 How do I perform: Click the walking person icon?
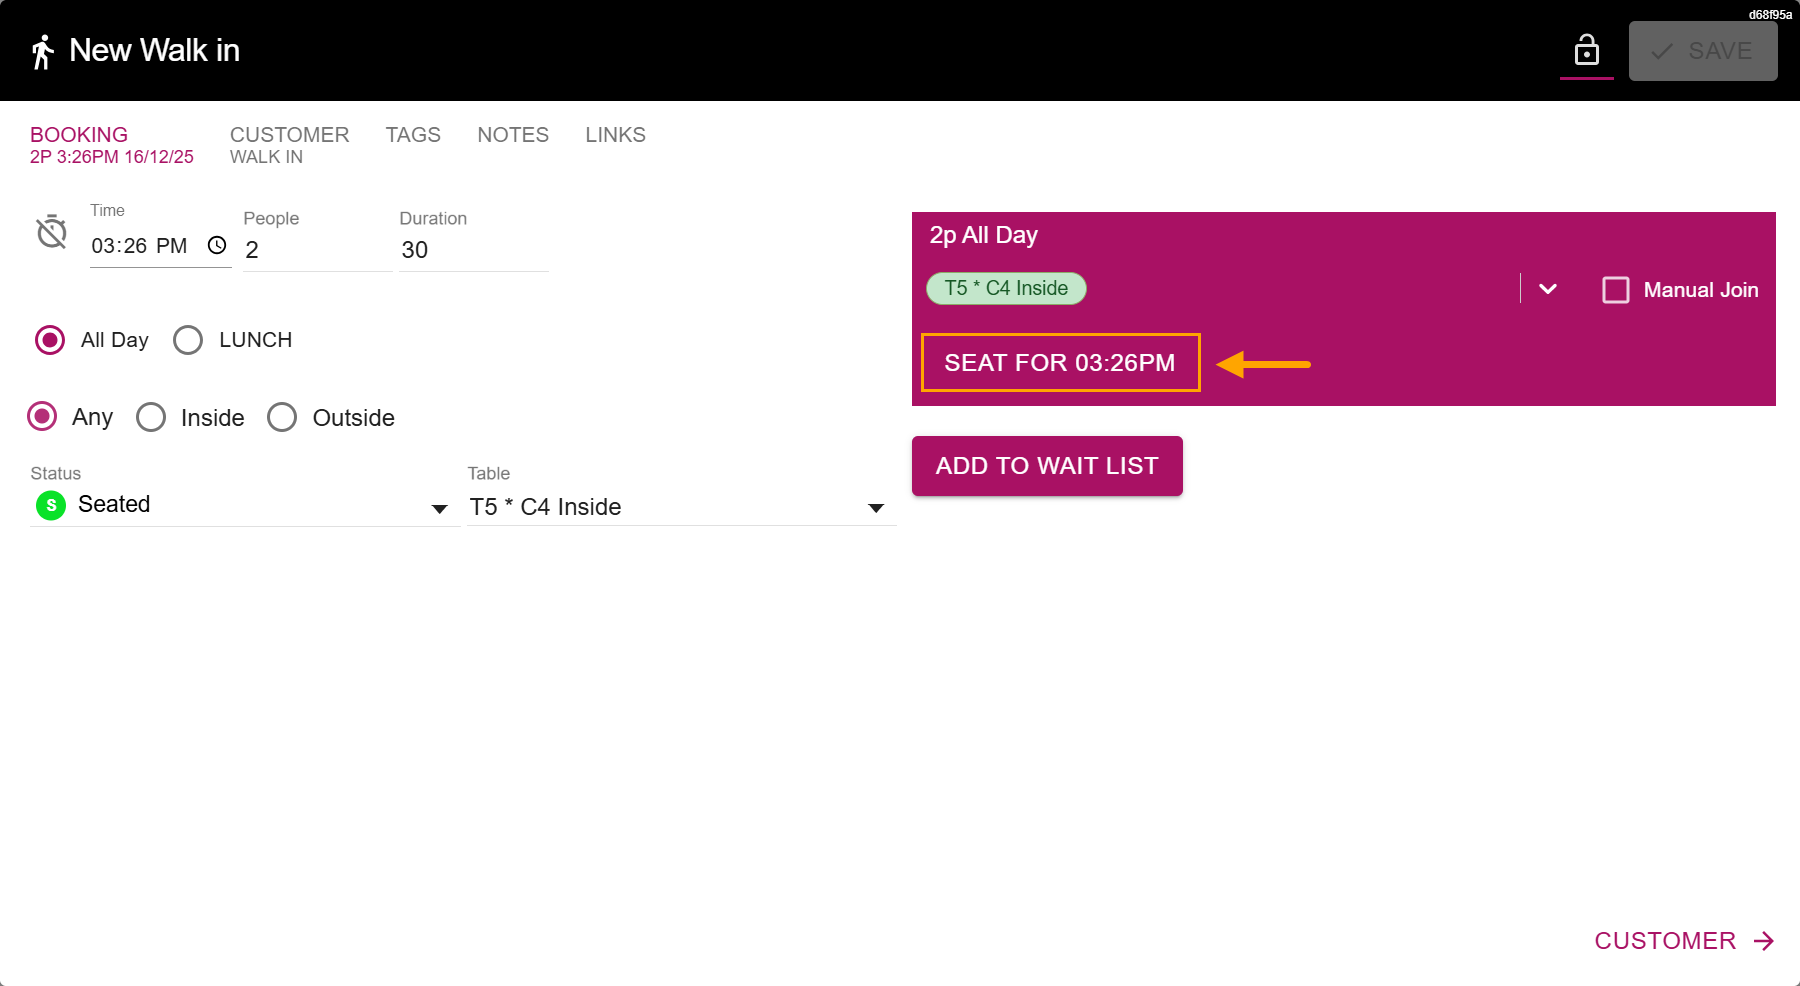[x=42, y=52]
